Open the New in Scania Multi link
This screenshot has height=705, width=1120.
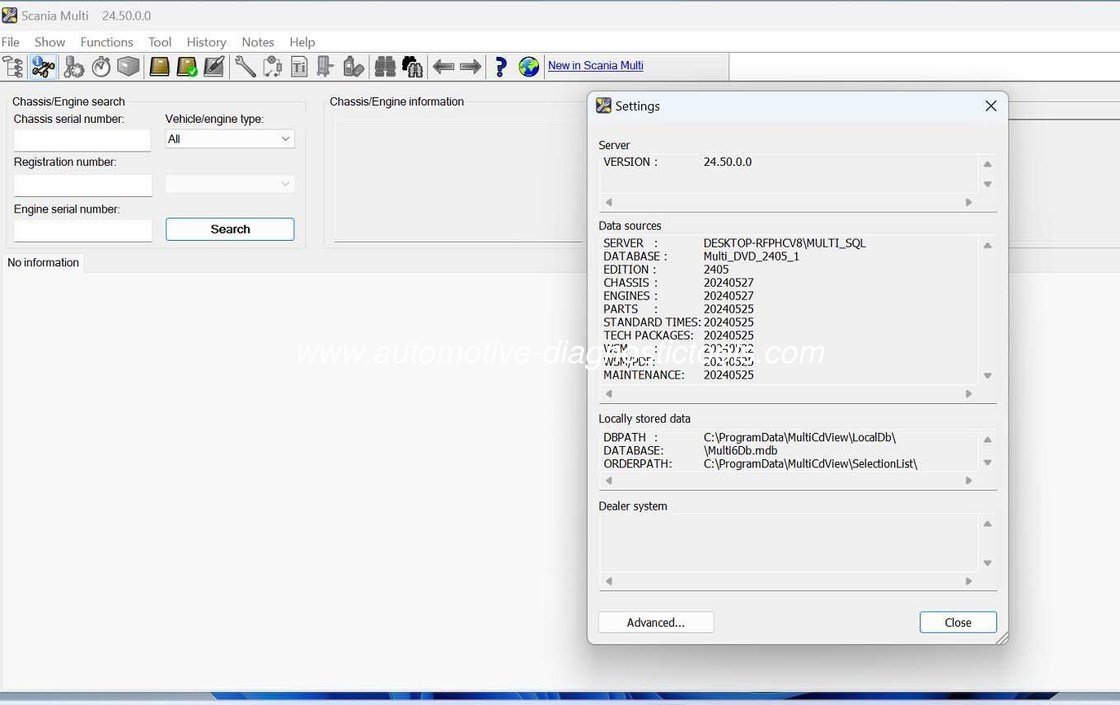(x=595, y=66)
